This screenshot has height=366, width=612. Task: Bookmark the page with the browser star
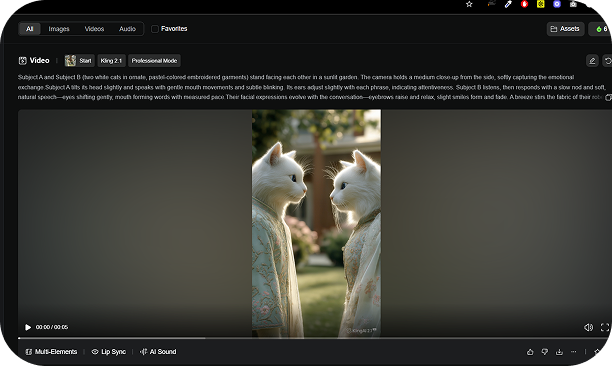click(469, 4)
